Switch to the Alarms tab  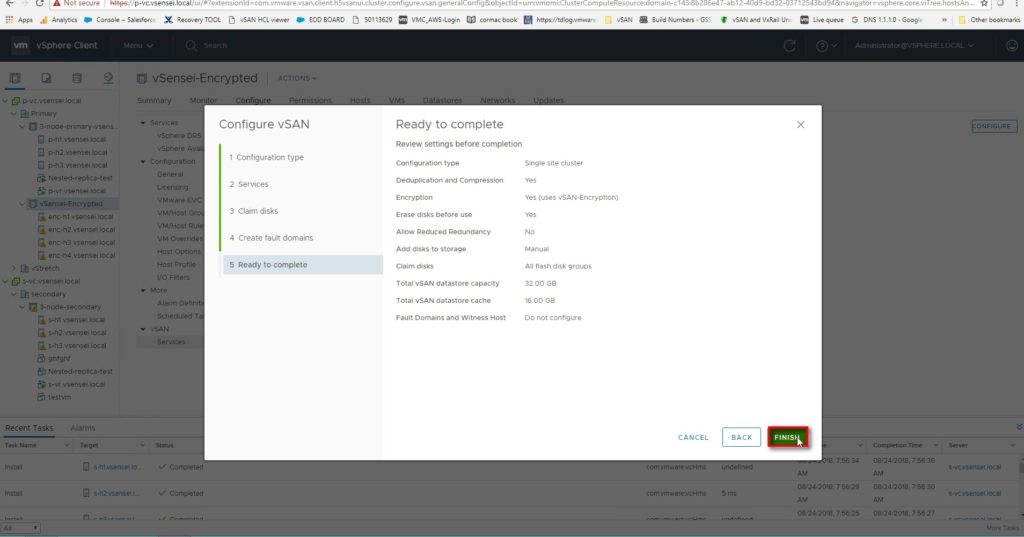[x=83, y=428]
